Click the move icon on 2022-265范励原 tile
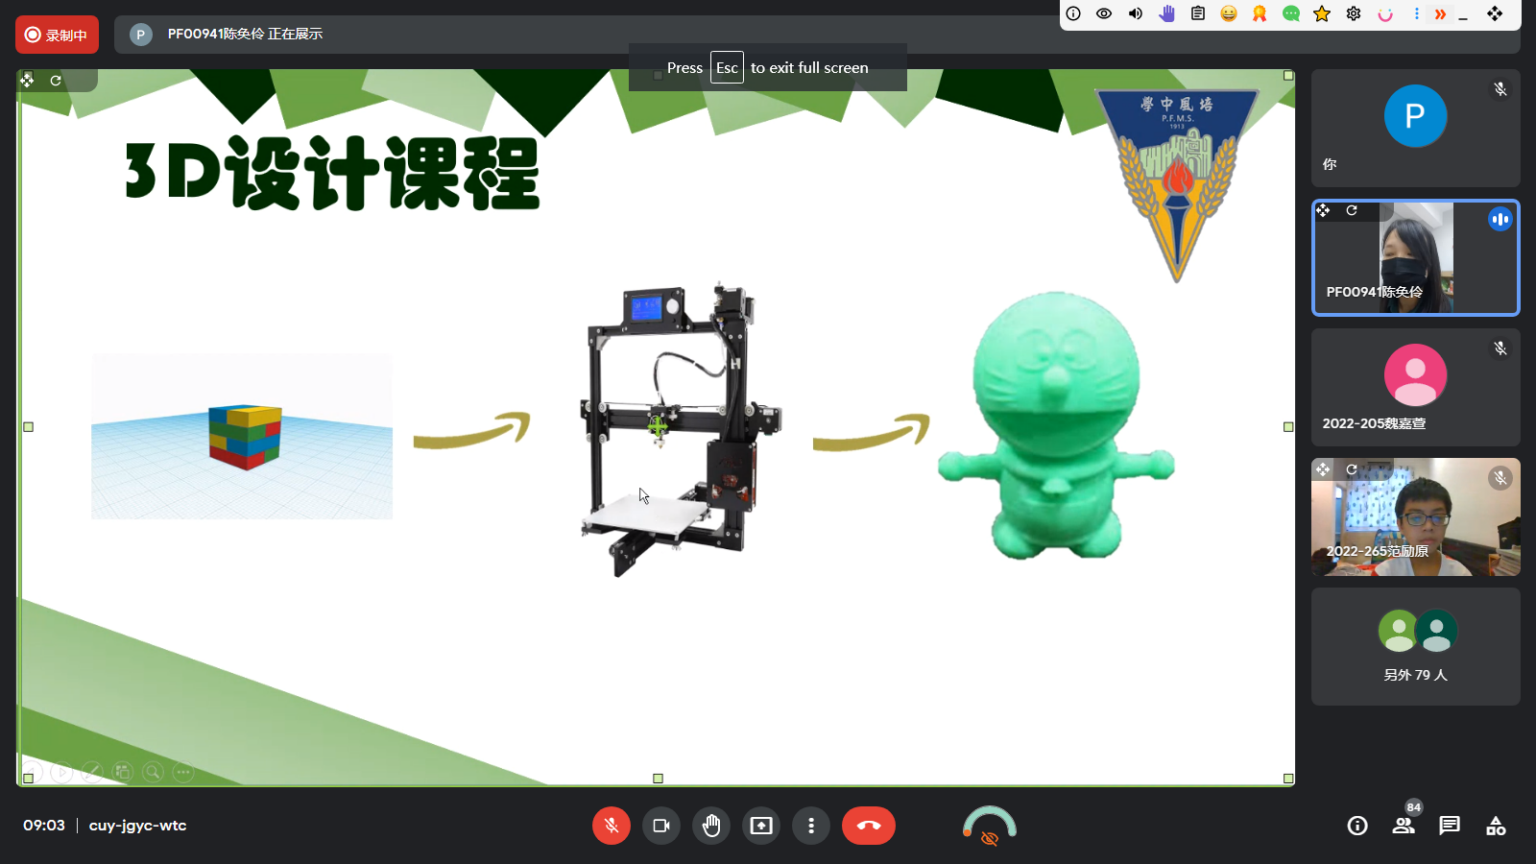 tap(1323, 470)
